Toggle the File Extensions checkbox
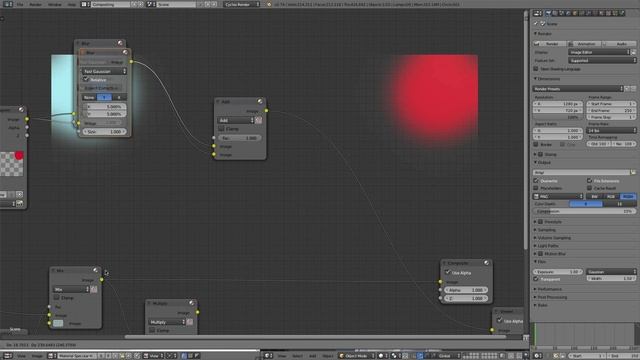Image resolution: width=640 pixels, height=360 pixels. point(589,180)
